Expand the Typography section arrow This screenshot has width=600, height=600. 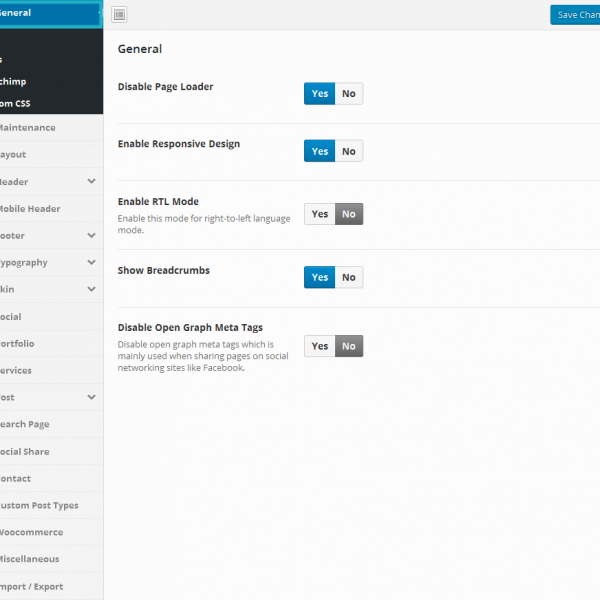[x=91, y=263]
